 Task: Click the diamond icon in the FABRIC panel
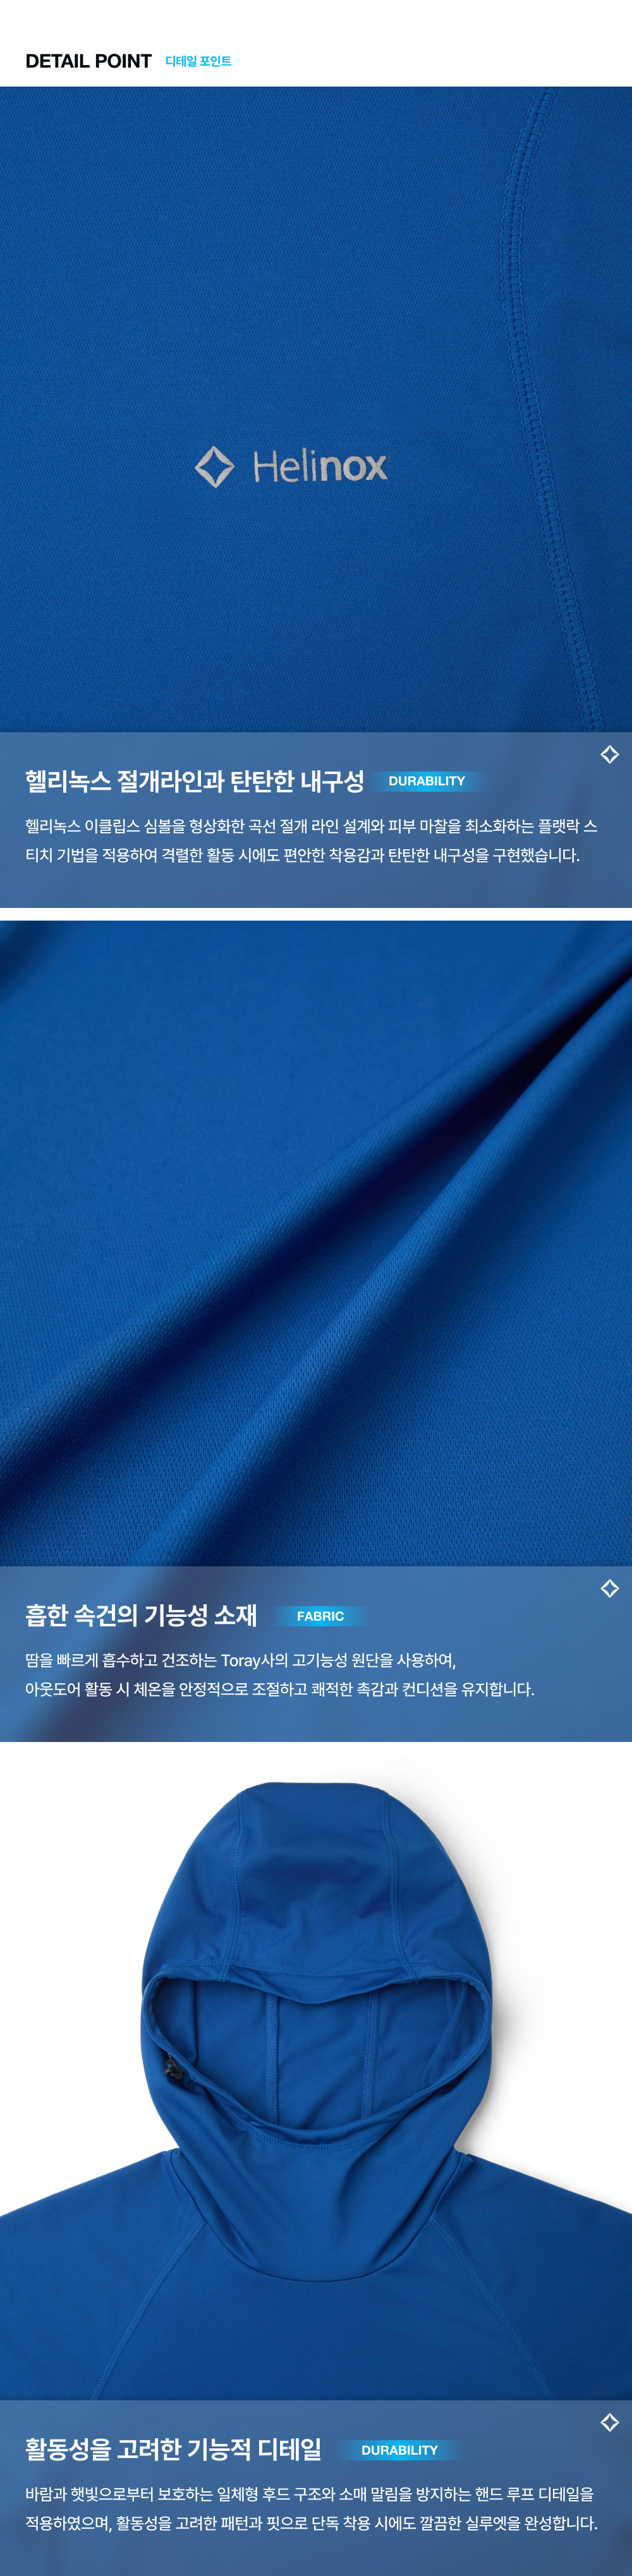click(x=609, y=1588)
